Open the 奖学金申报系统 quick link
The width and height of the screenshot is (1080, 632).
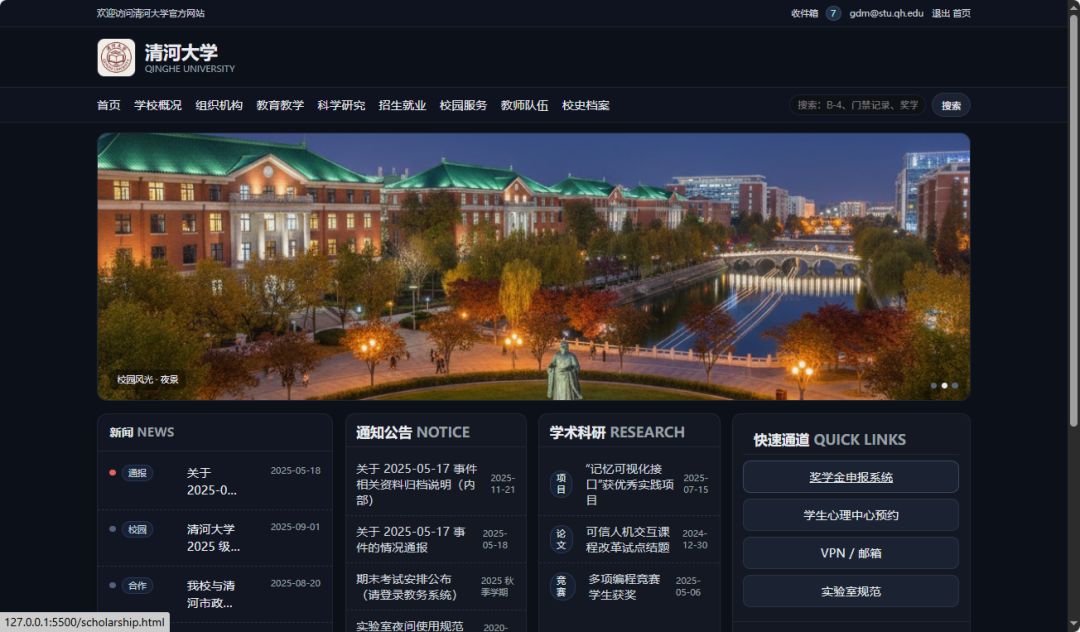(x=850, y=477)
